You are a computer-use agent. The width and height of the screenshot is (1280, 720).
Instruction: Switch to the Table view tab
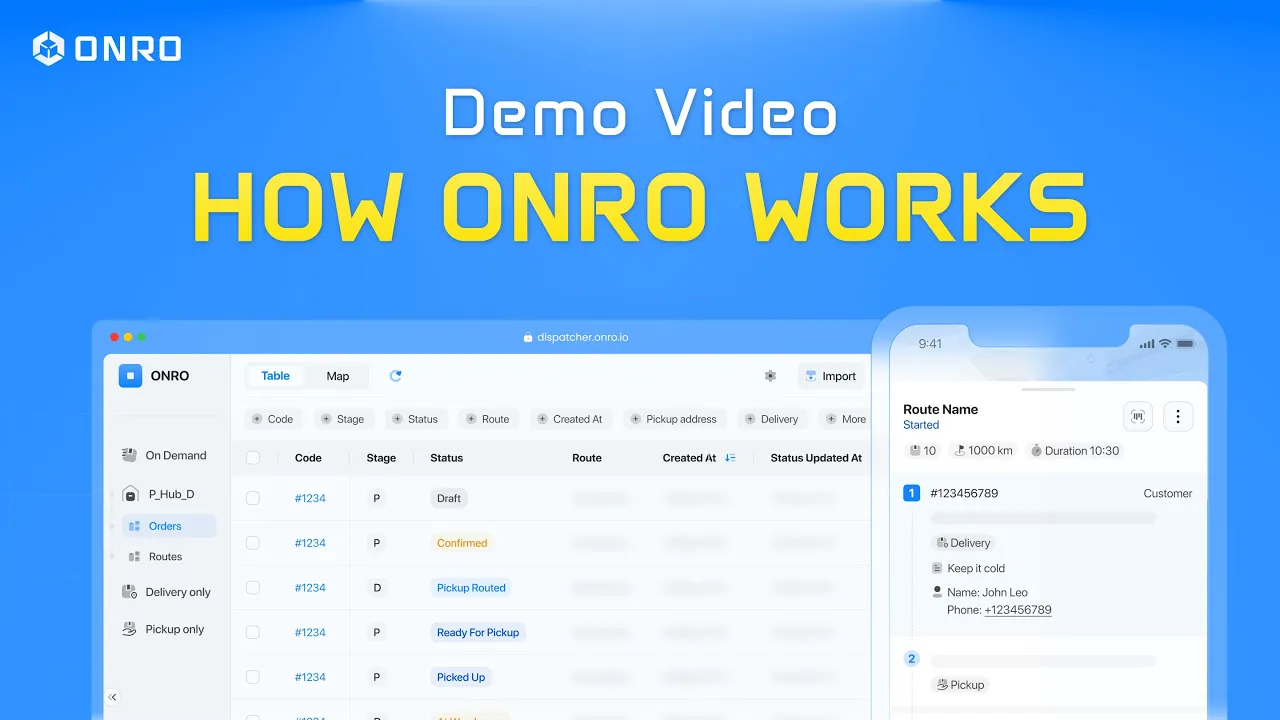(275, 376)
